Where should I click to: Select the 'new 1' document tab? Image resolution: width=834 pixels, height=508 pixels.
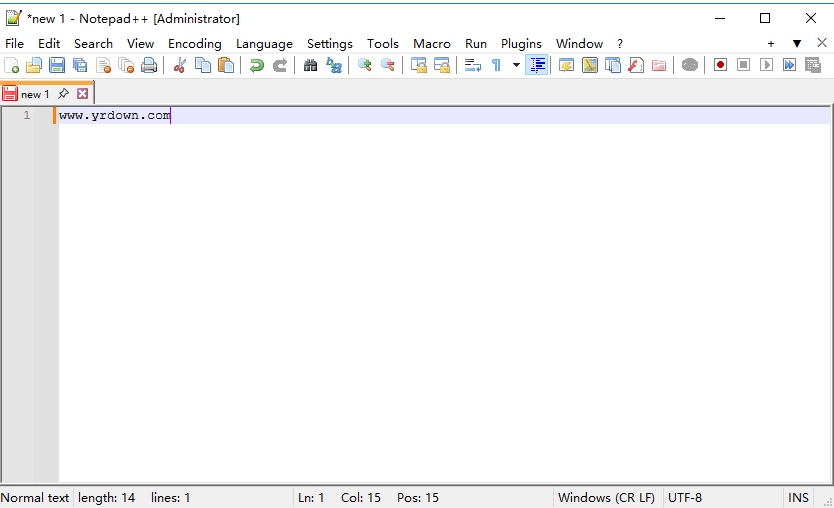(35, 94)
